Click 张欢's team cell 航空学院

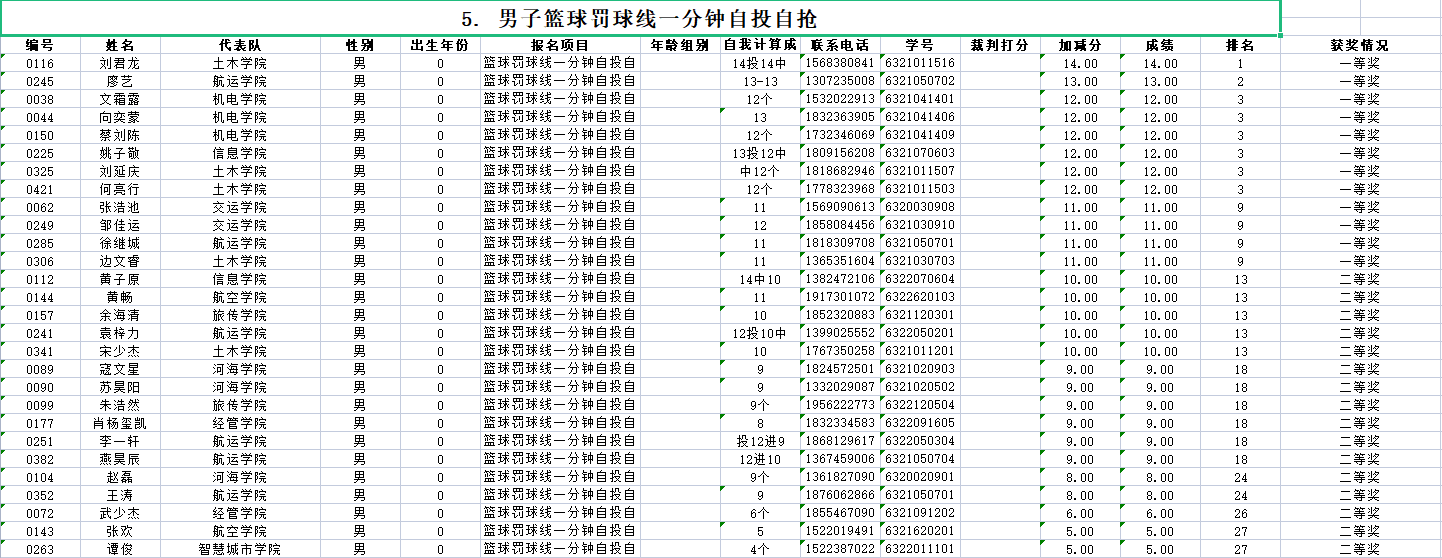pyautogui.click(x=240, y=531)
